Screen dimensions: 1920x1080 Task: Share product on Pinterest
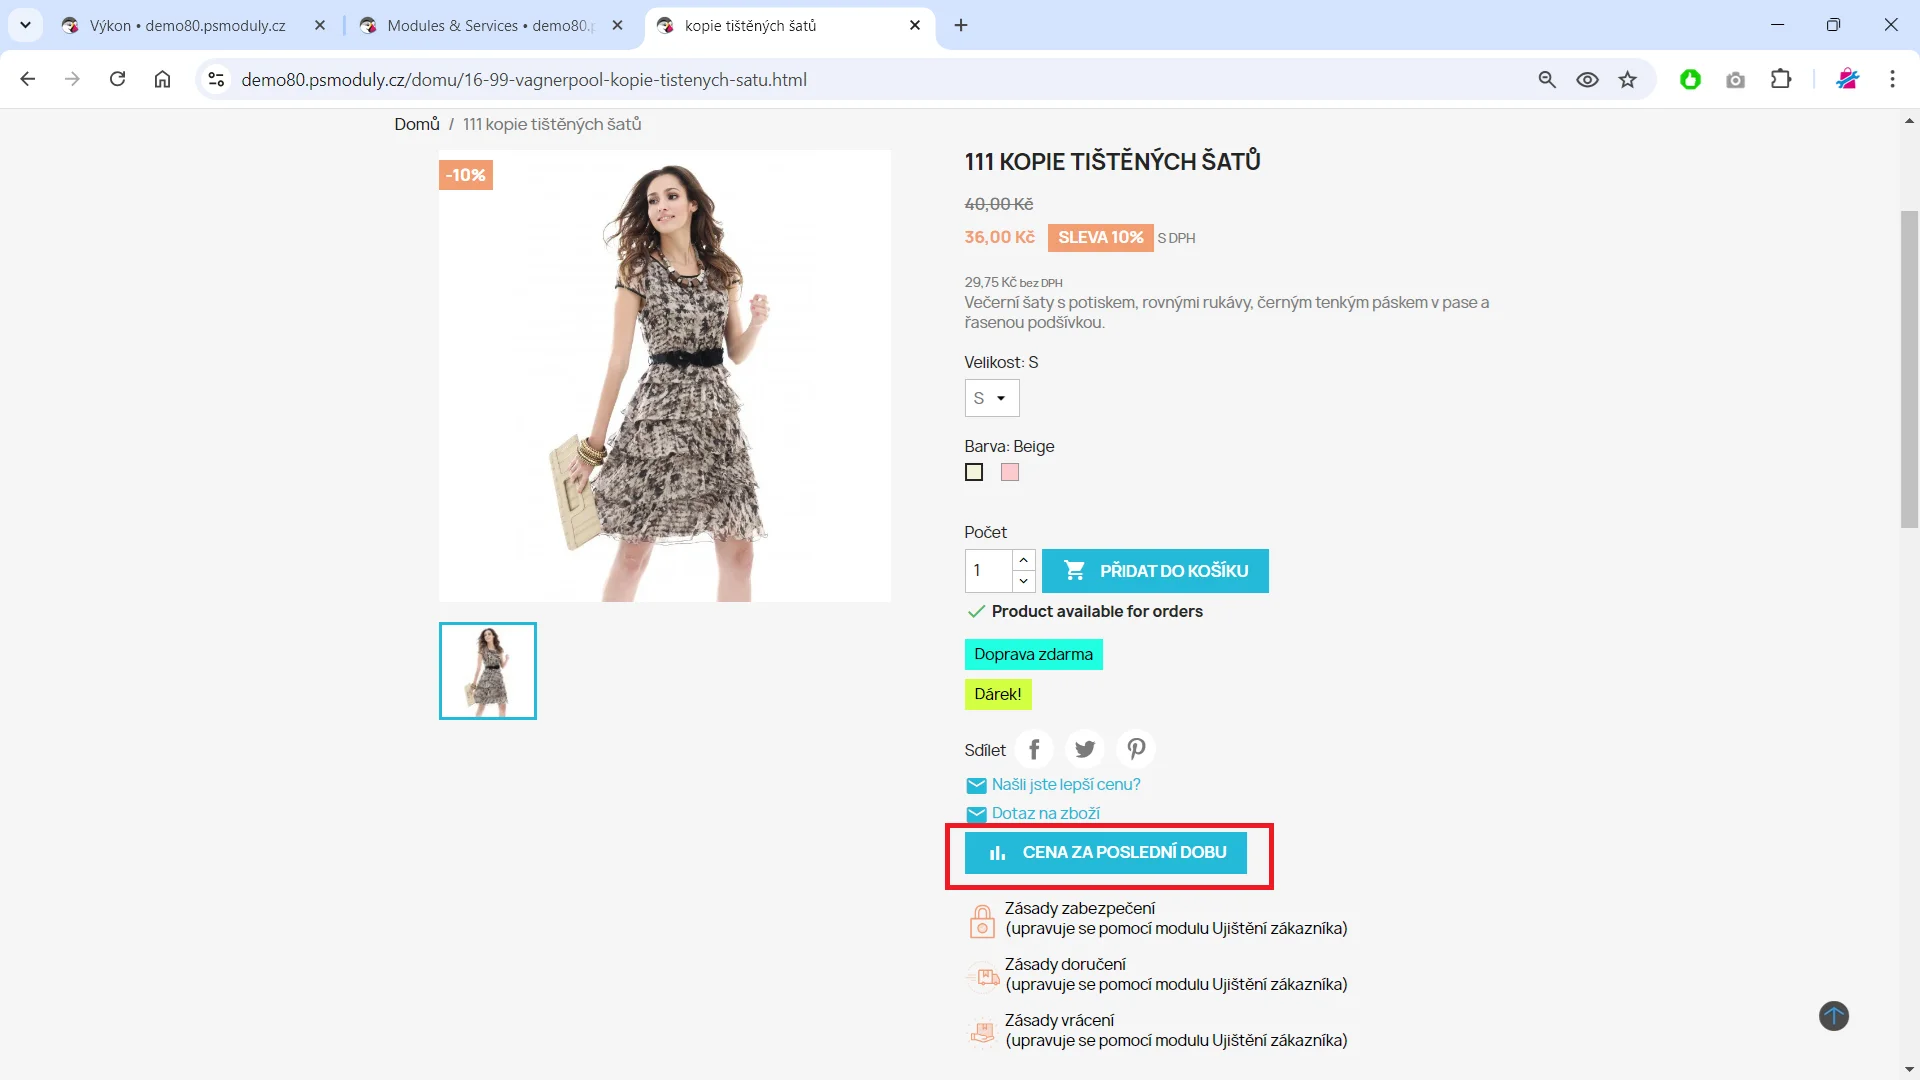tap(1136, 749)
